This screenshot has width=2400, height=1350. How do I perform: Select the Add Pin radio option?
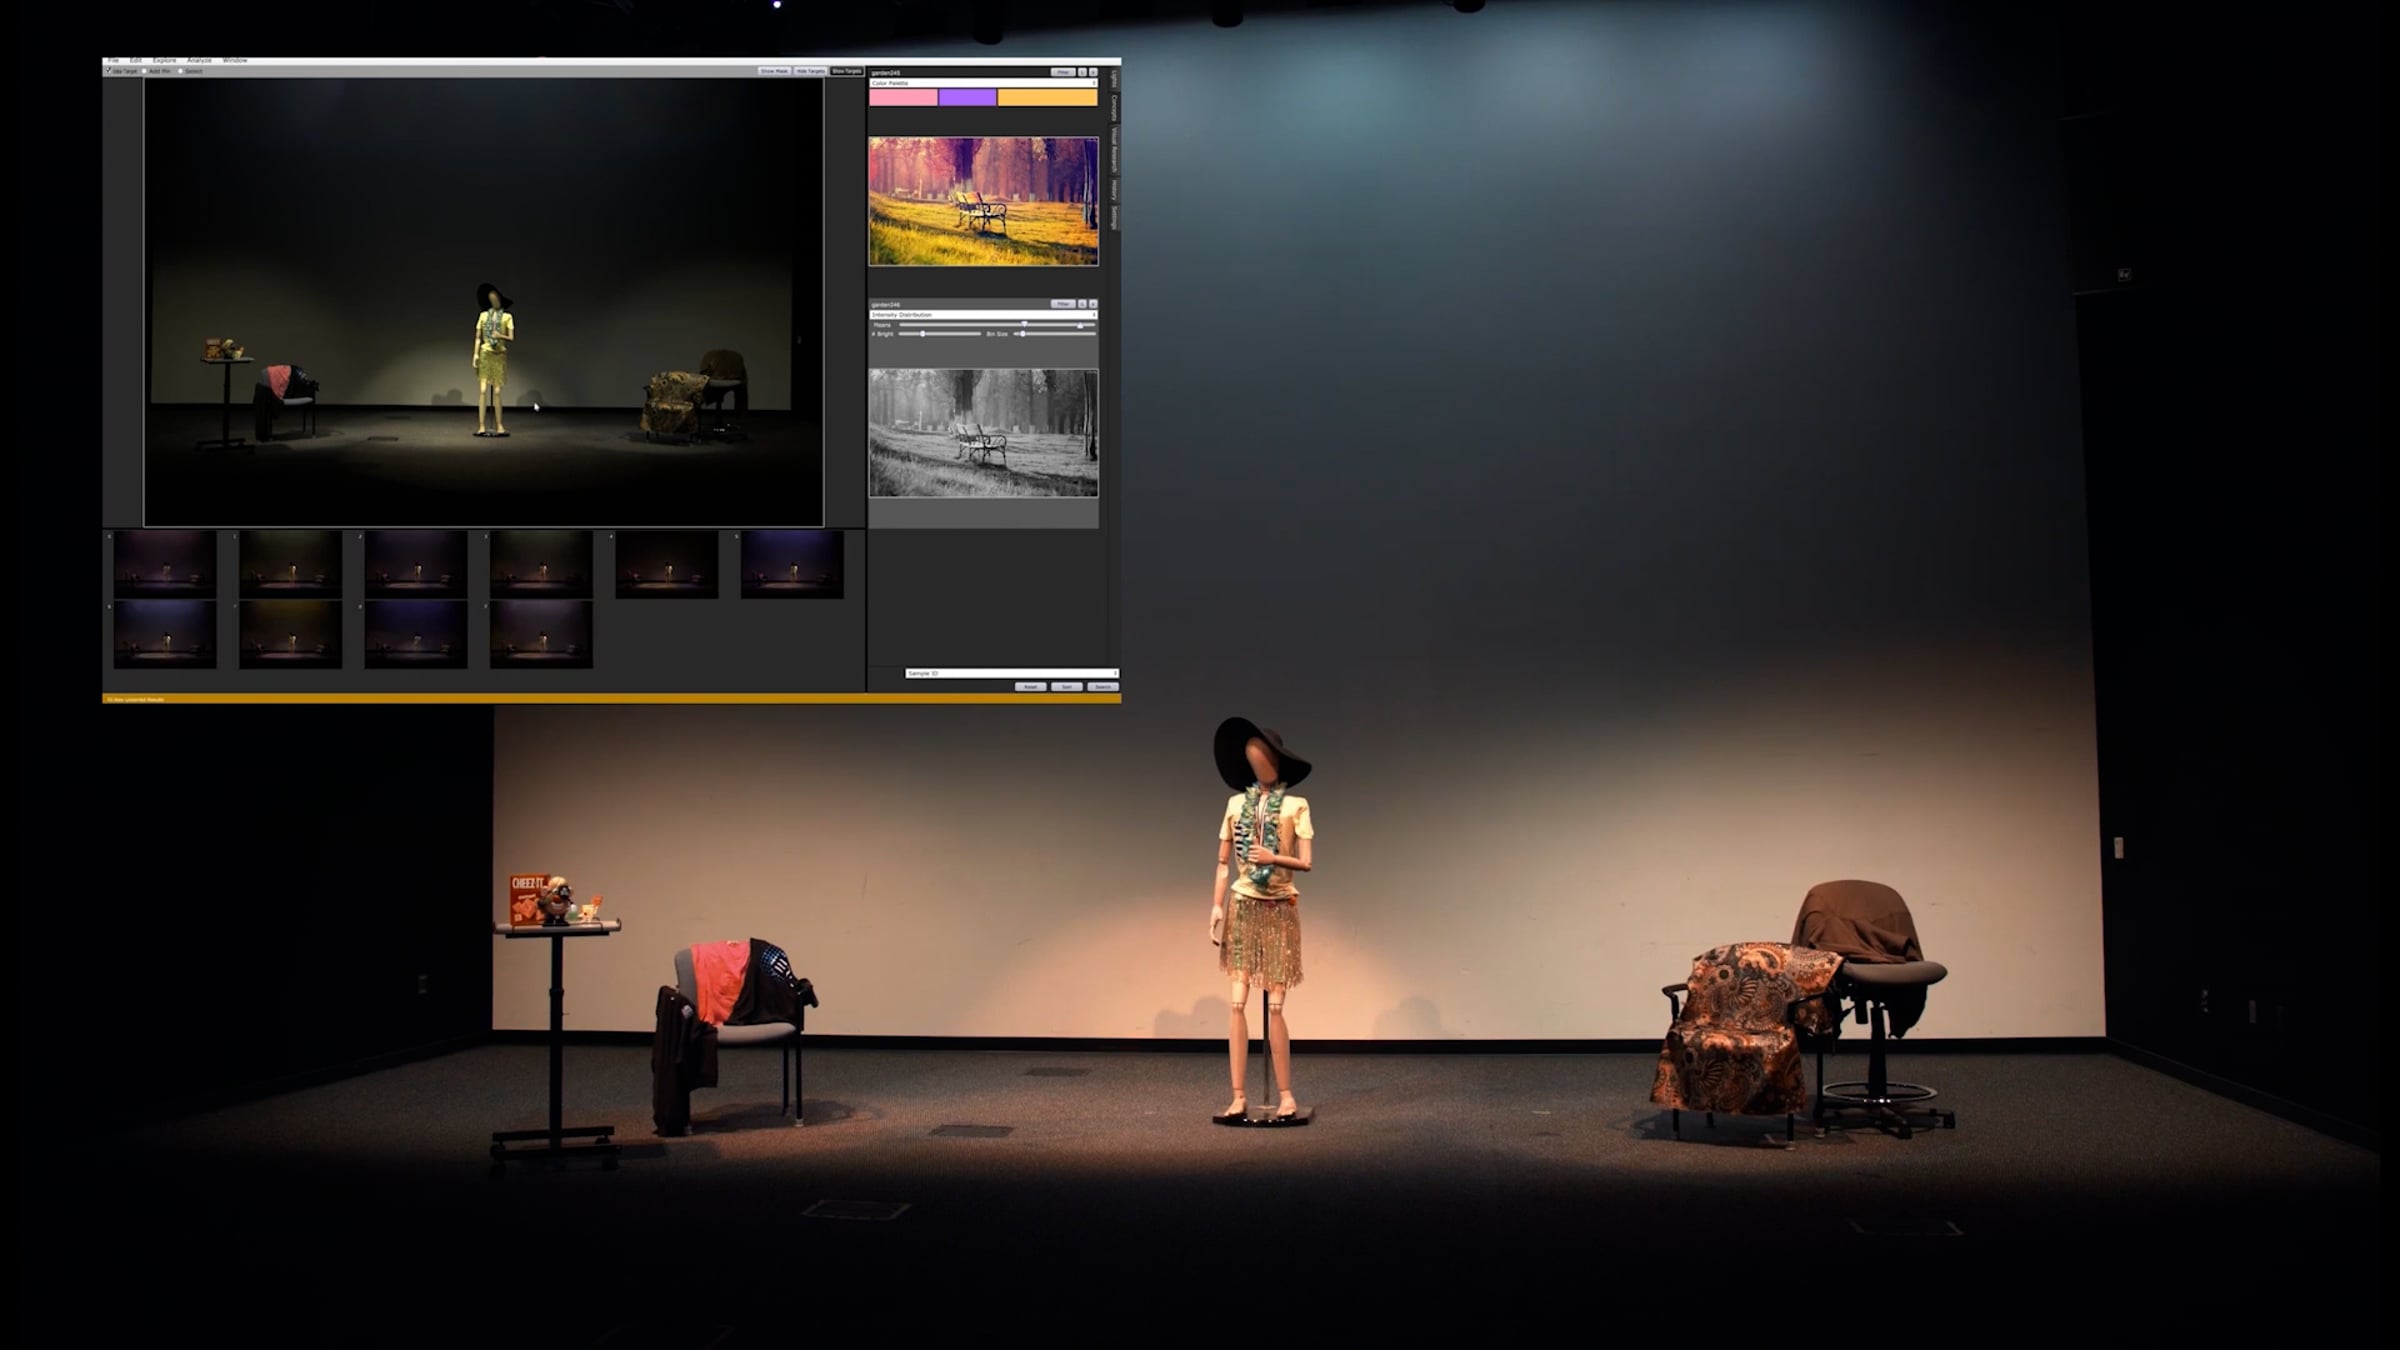[145, 71]
